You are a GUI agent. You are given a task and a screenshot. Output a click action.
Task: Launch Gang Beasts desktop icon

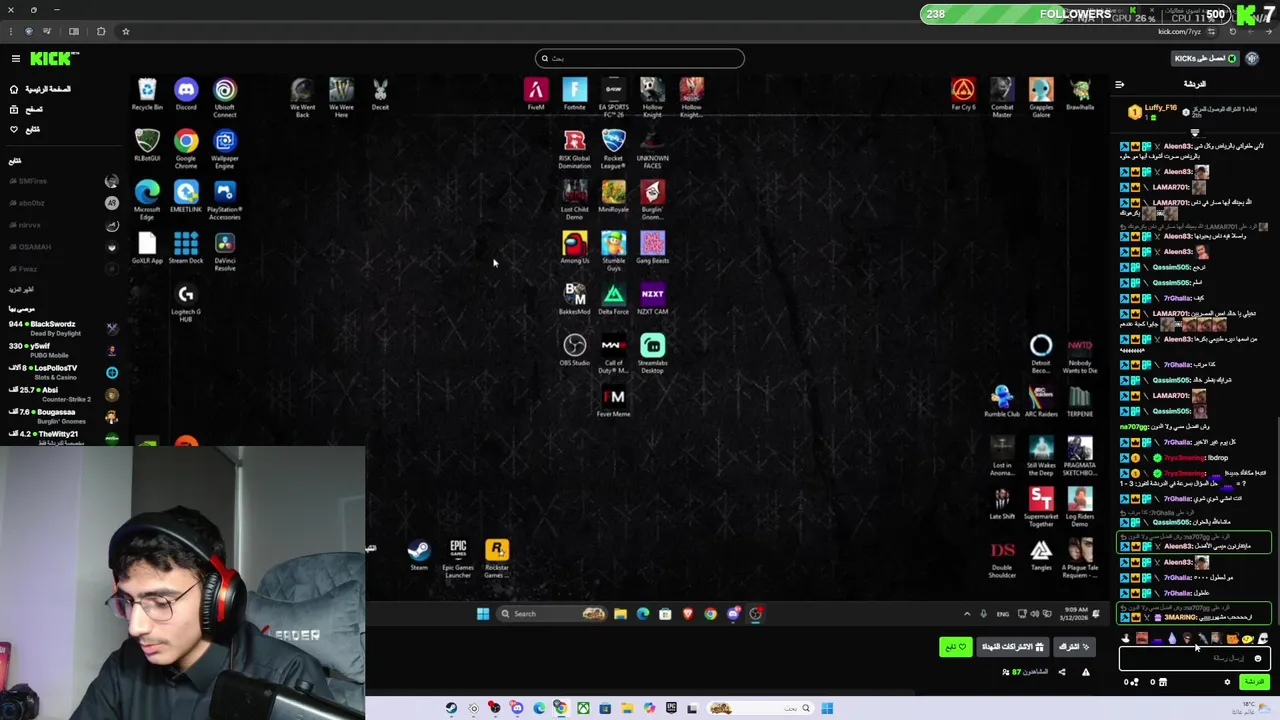click(653, 248)
